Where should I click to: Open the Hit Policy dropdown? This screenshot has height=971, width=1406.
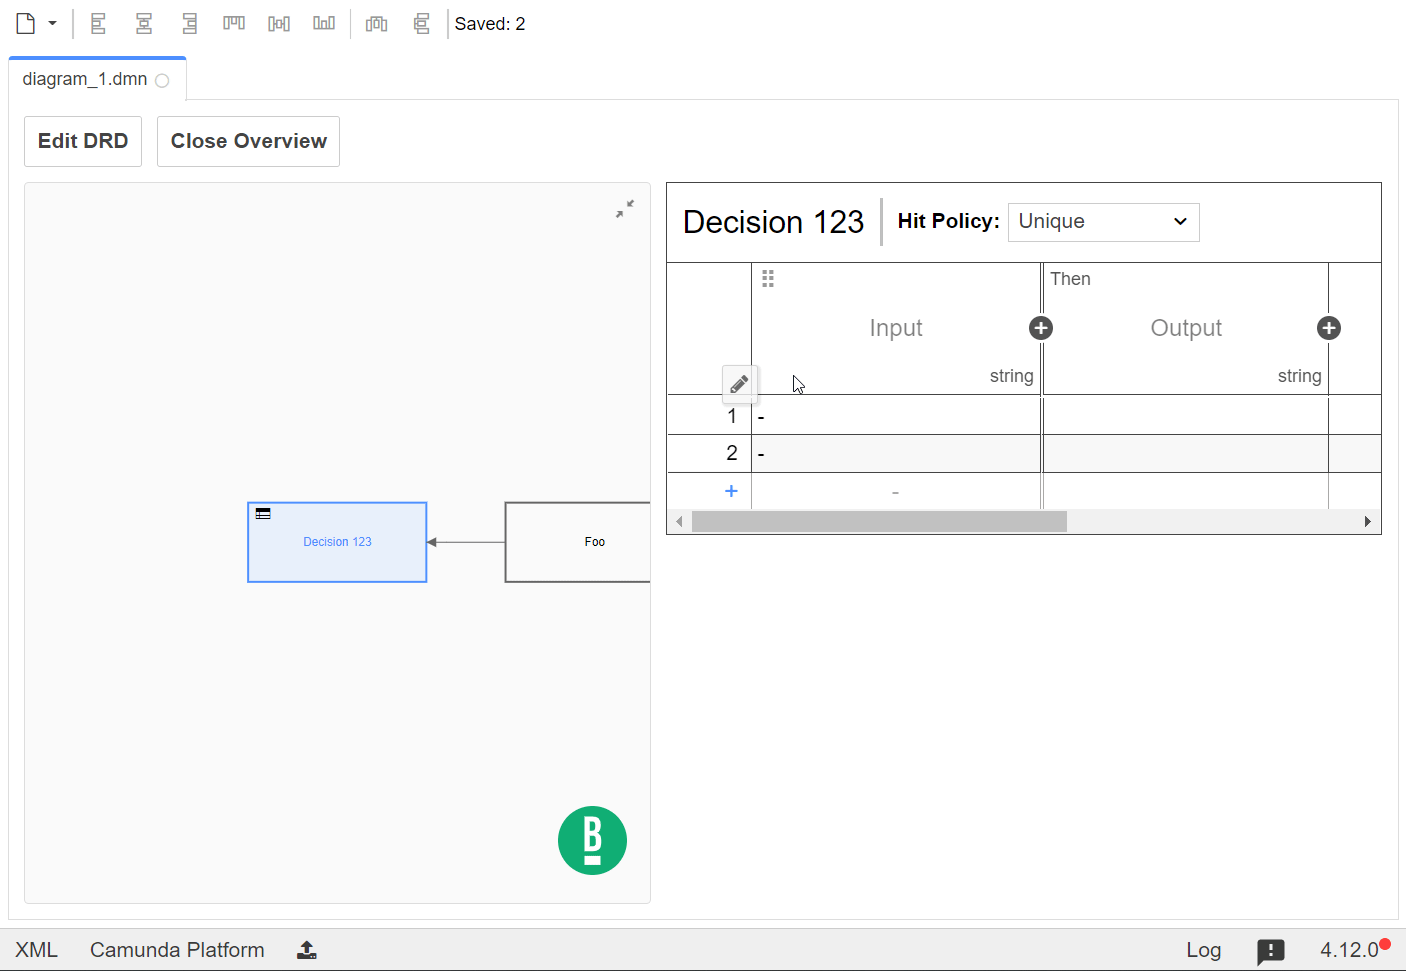point(1103,221)
